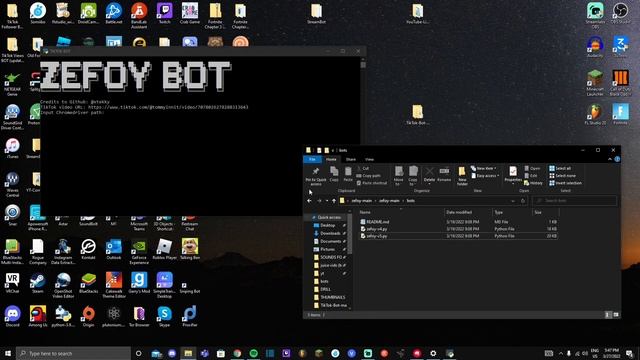Screen dimensions: 640x360
Task: Open Downloads in the navigation pane
Action: (329, 233)
